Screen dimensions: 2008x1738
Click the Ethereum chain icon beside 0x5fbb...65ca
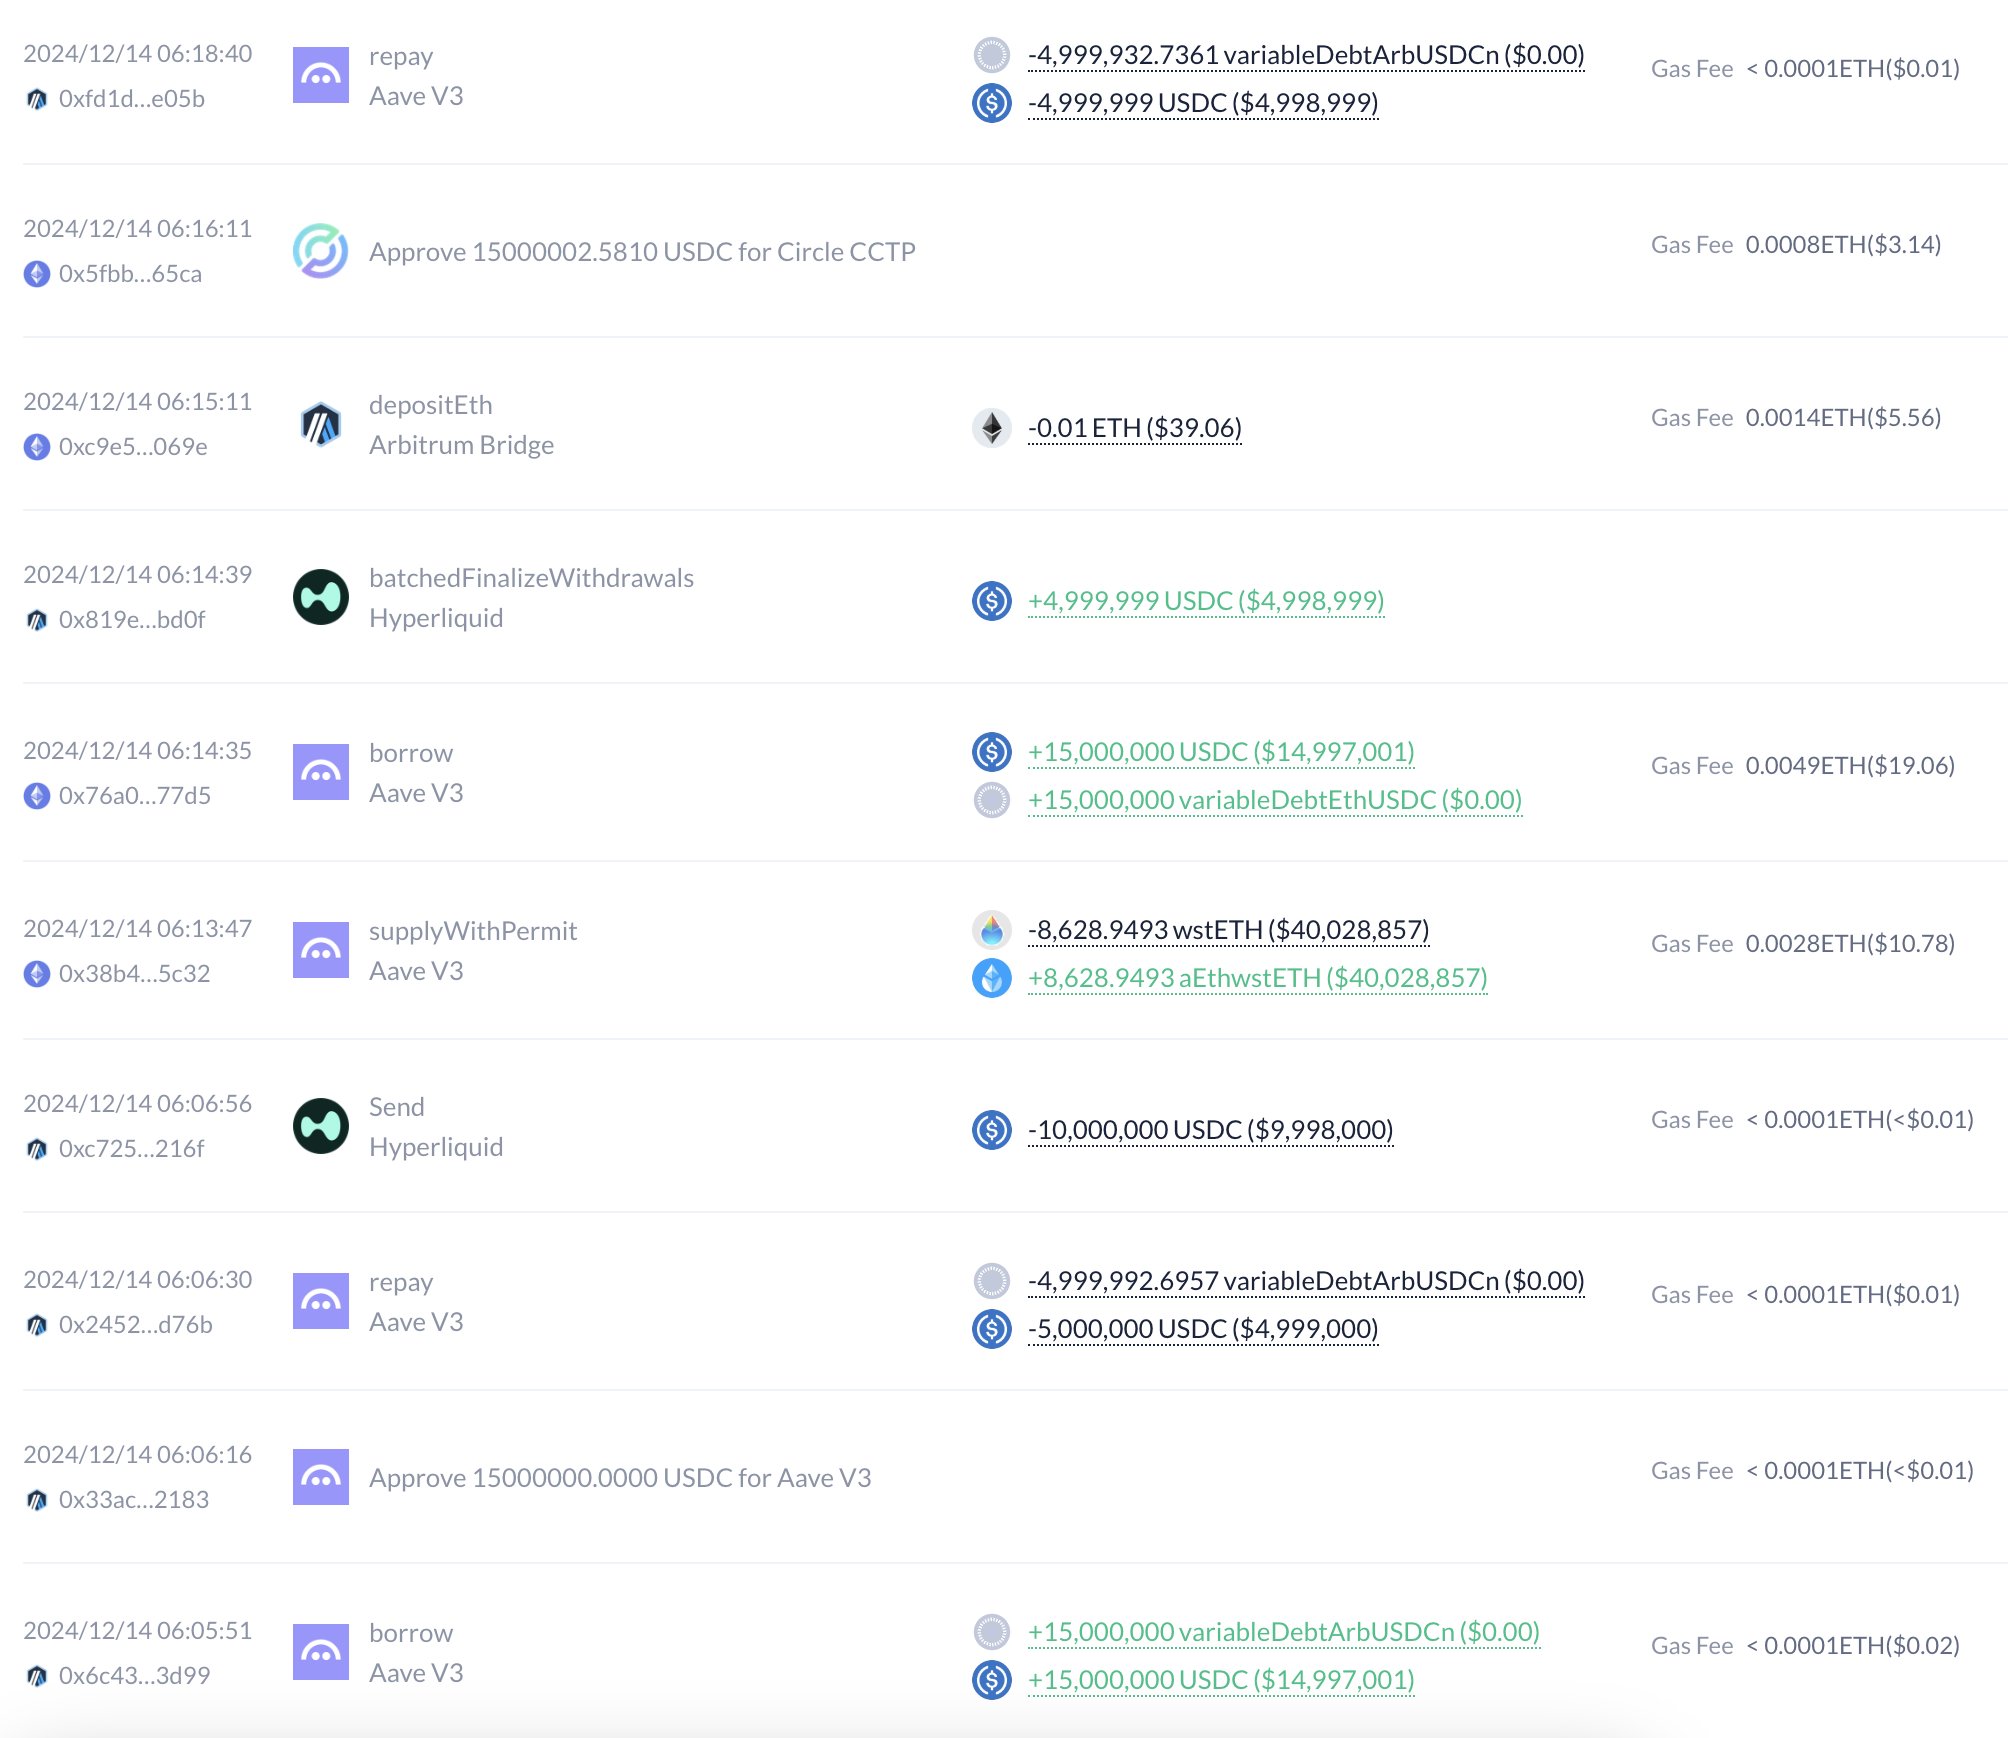click(x=37, y=274)
